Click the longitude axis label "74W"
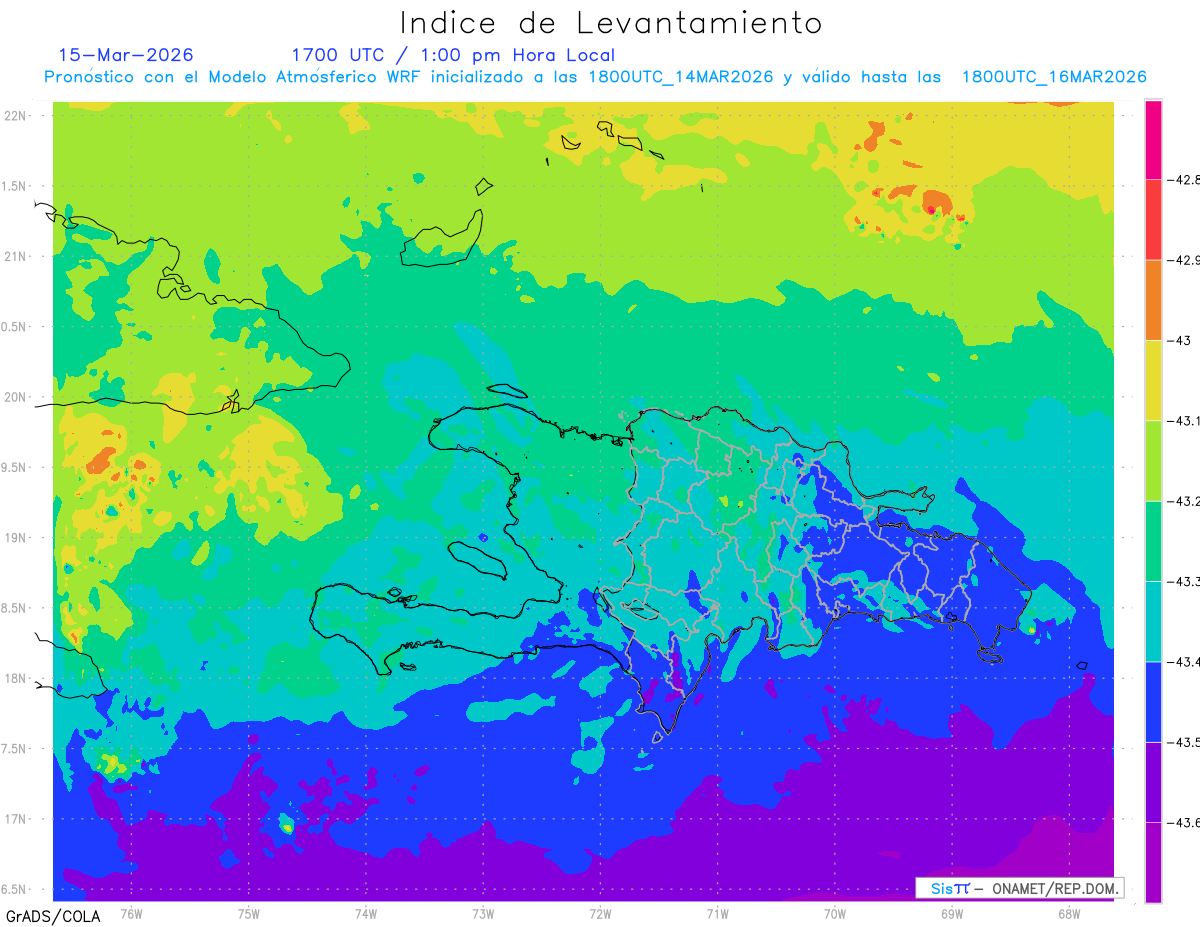 (x=366, y=913)
